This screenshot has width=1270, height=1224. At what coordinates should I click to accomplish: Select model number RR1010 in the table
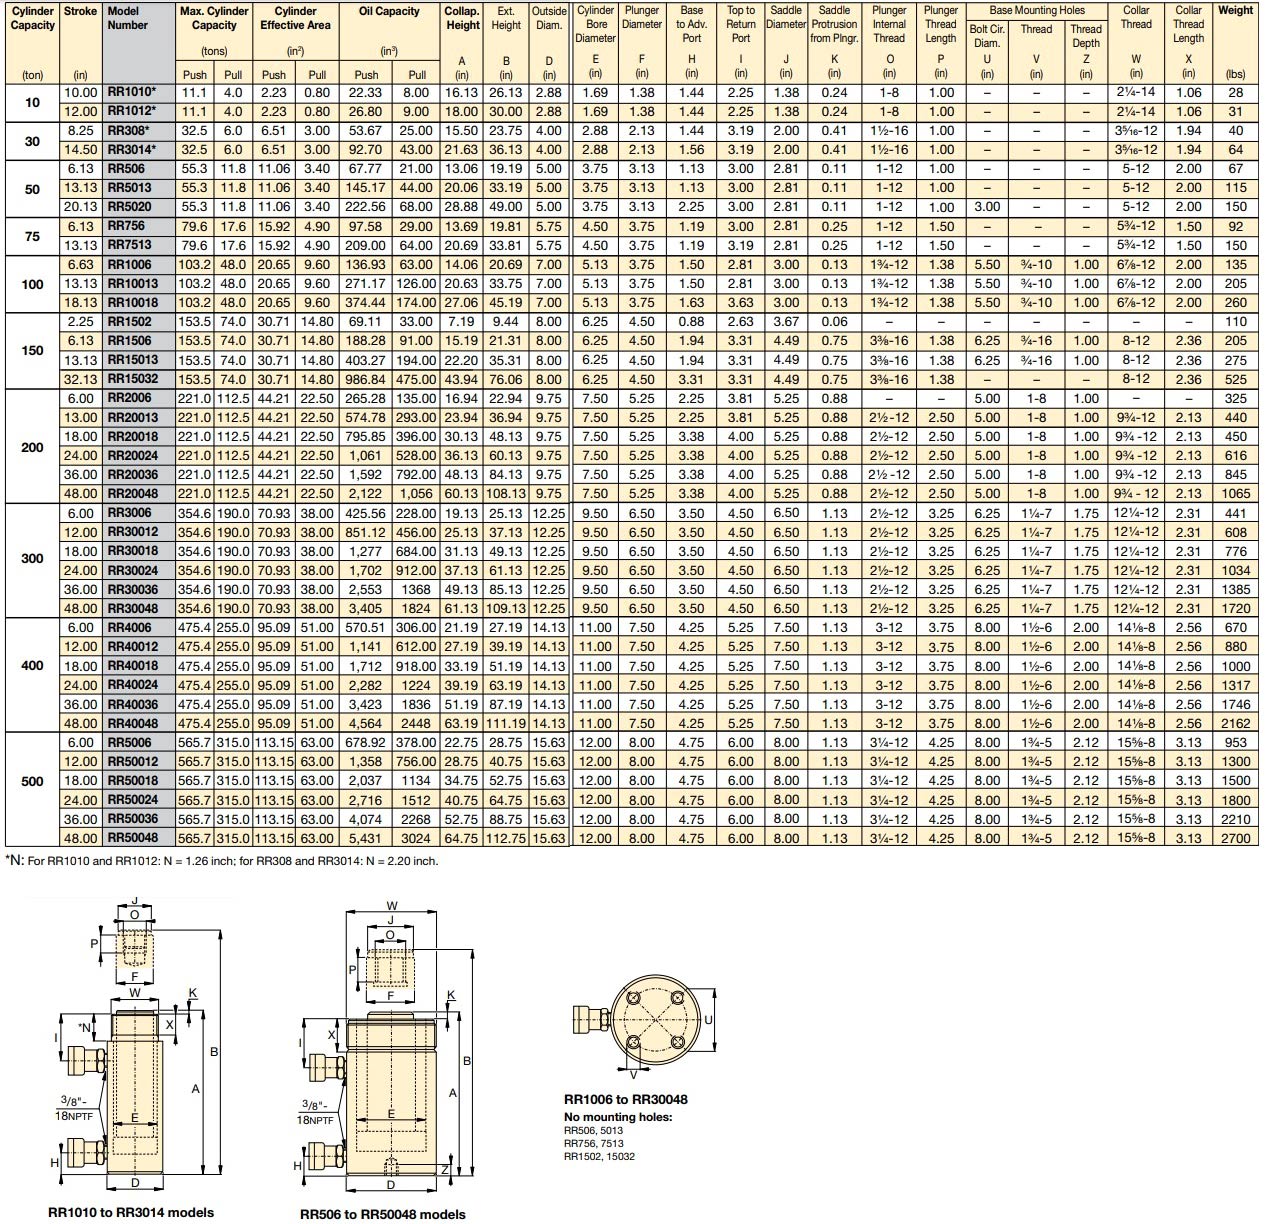(x=129, y=92)
